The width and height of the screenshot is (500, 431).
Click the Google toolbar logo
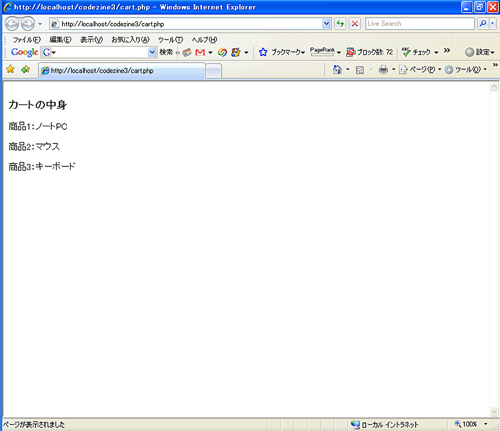coord(24,52)
